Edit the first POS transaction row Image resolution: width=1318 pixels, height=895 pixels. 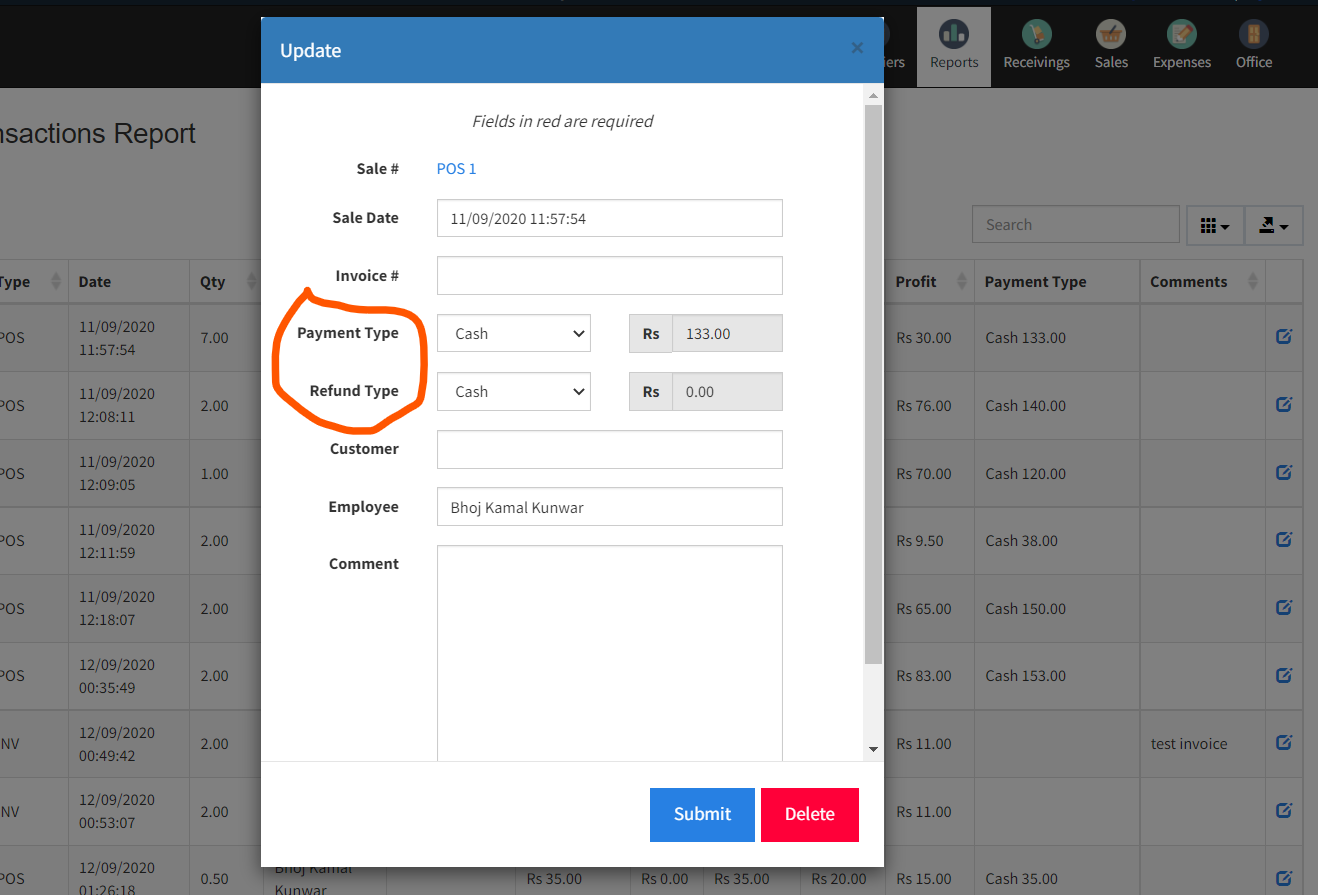[1283, 338]
